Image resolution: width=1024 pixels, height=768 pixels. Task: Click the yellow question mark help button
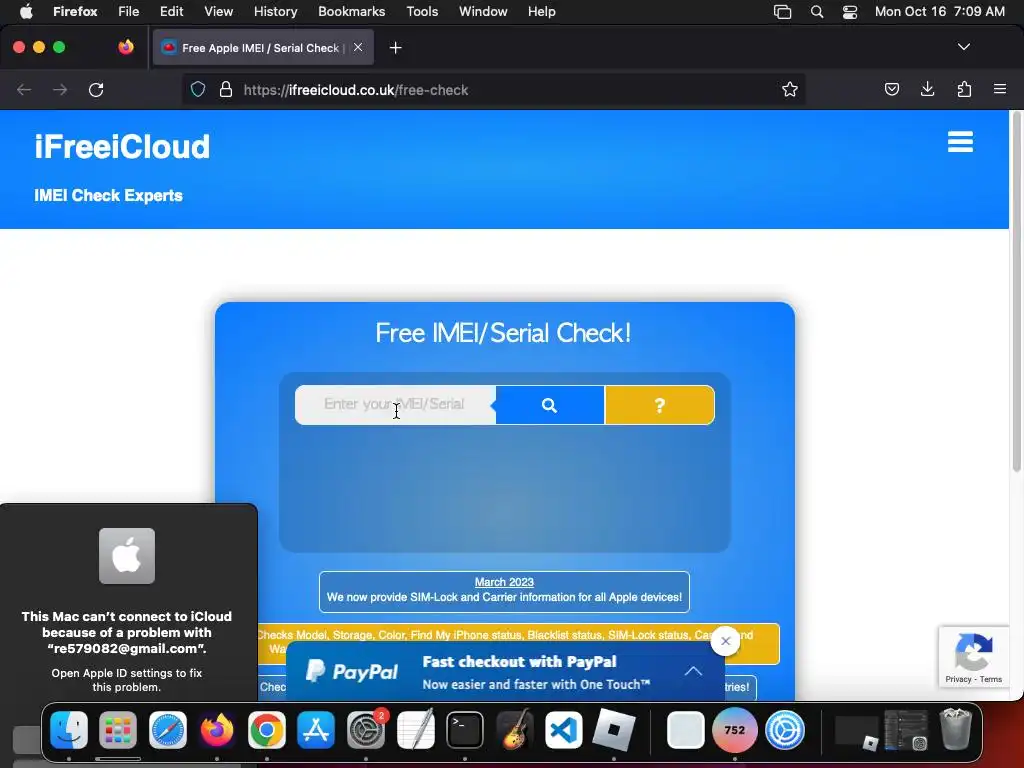660,405
